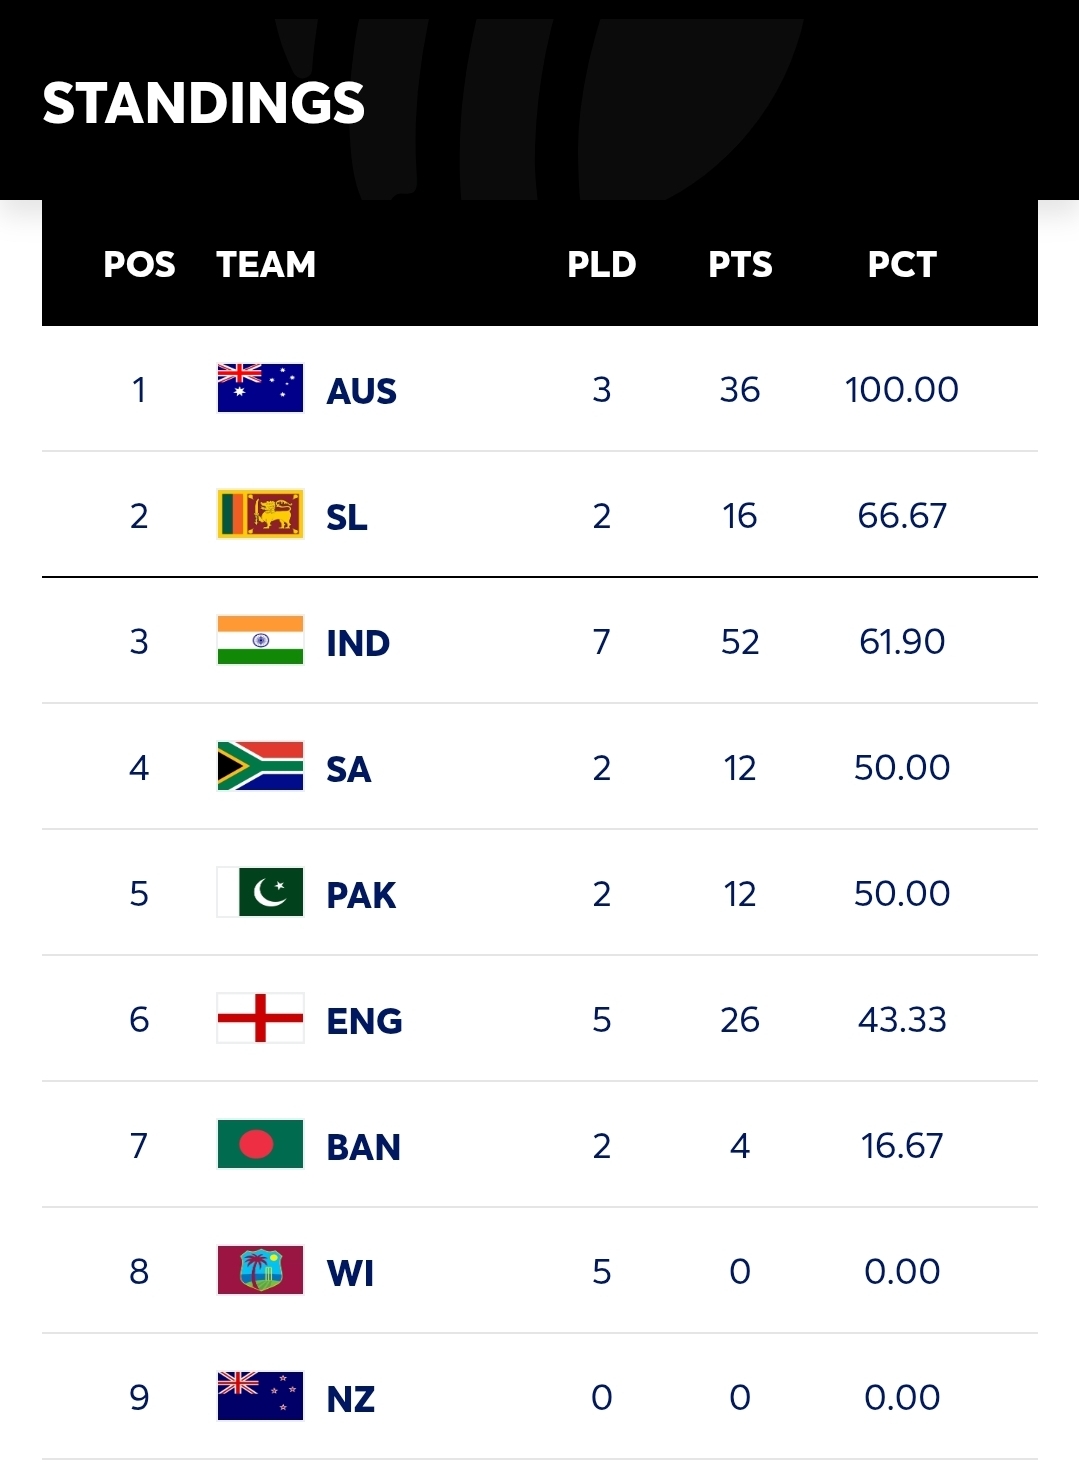Click the Australia flag icon

click(x=260, y=388)
